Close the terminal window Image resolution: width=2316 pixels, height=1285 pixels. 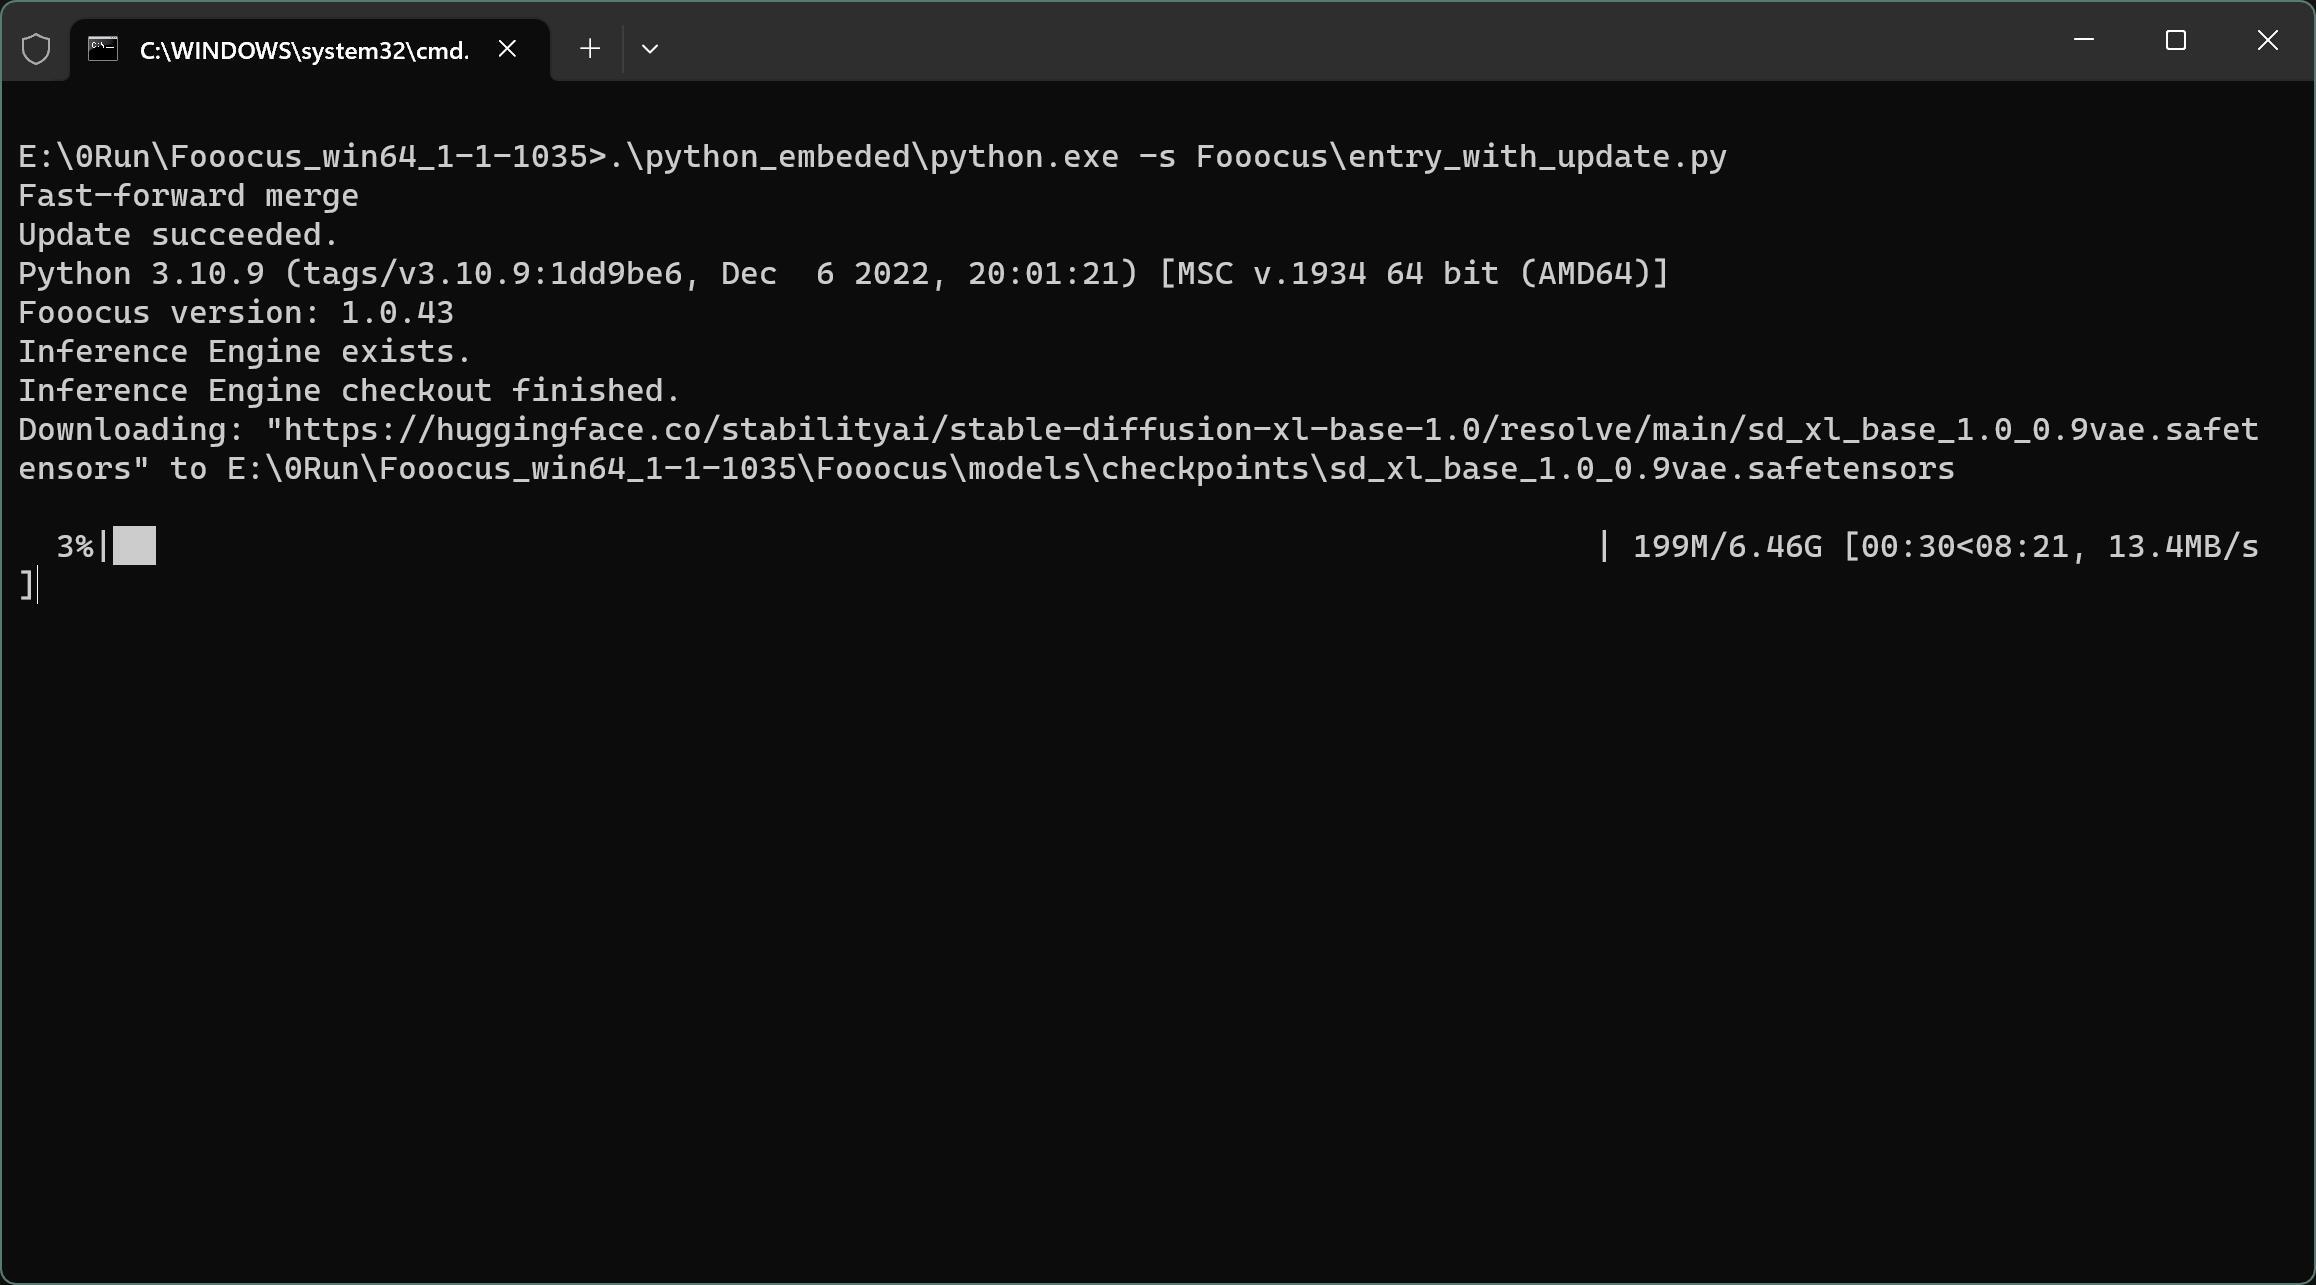2268,40
